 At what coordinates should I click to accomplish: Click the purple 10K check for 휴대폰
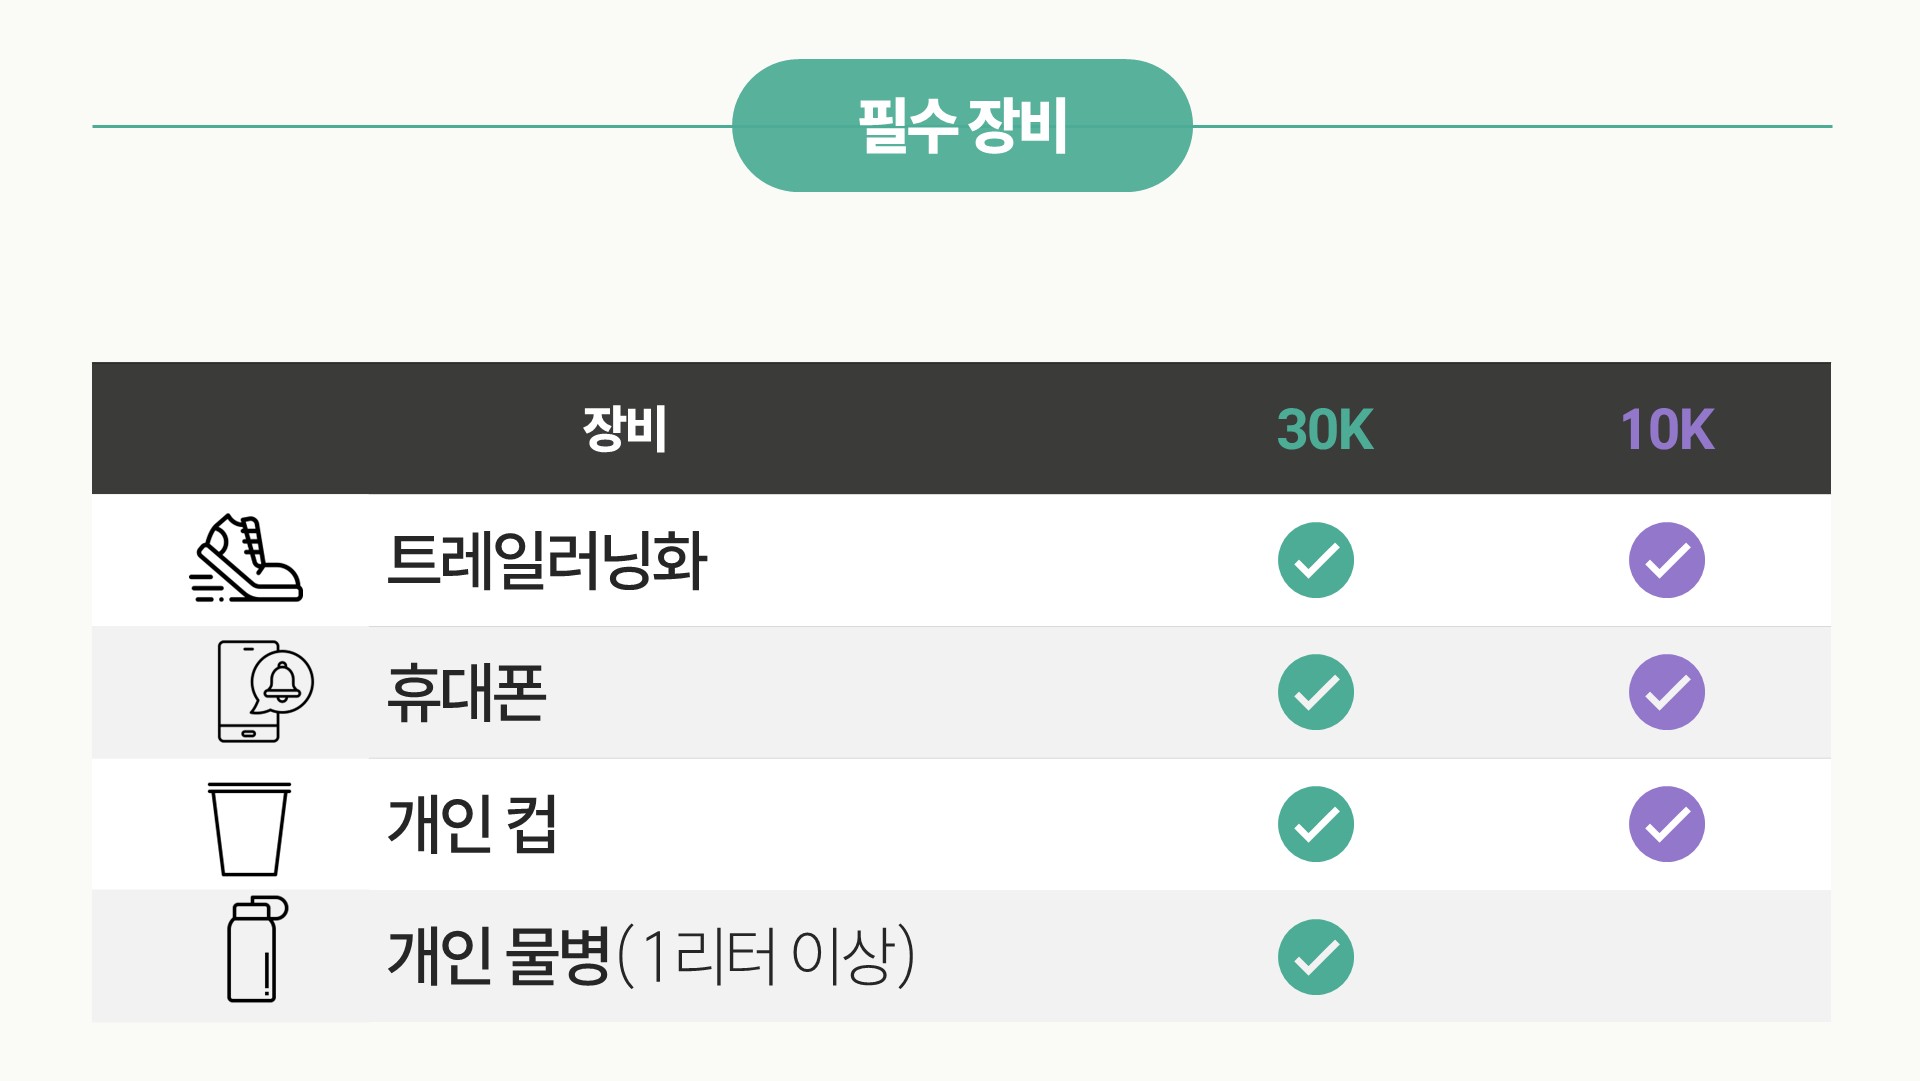(1666, 692)
